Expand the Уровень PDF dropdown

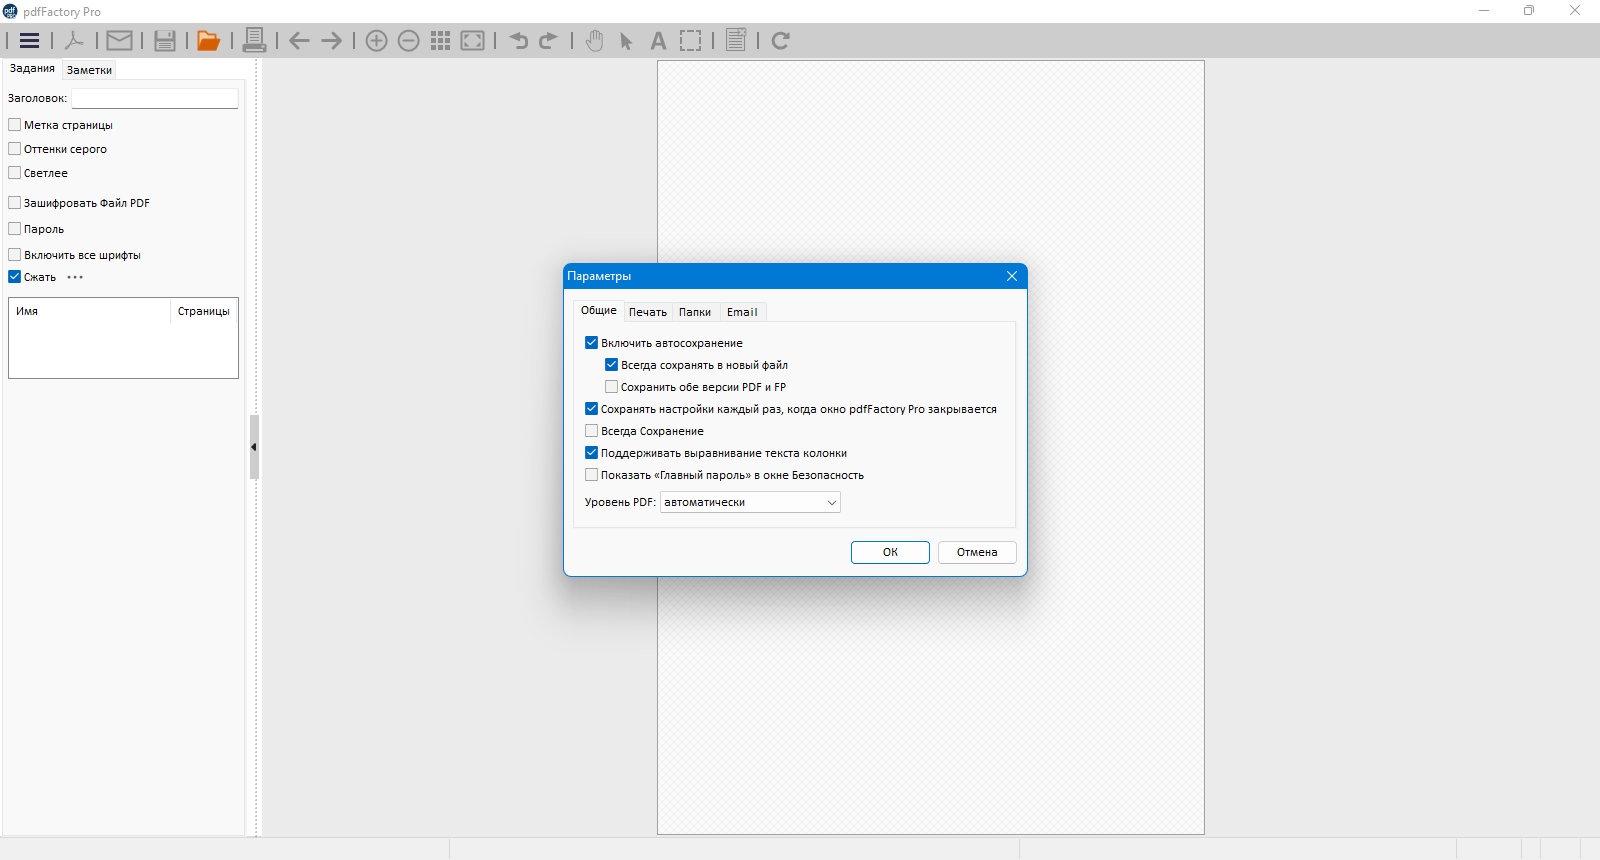coord(750,502)
